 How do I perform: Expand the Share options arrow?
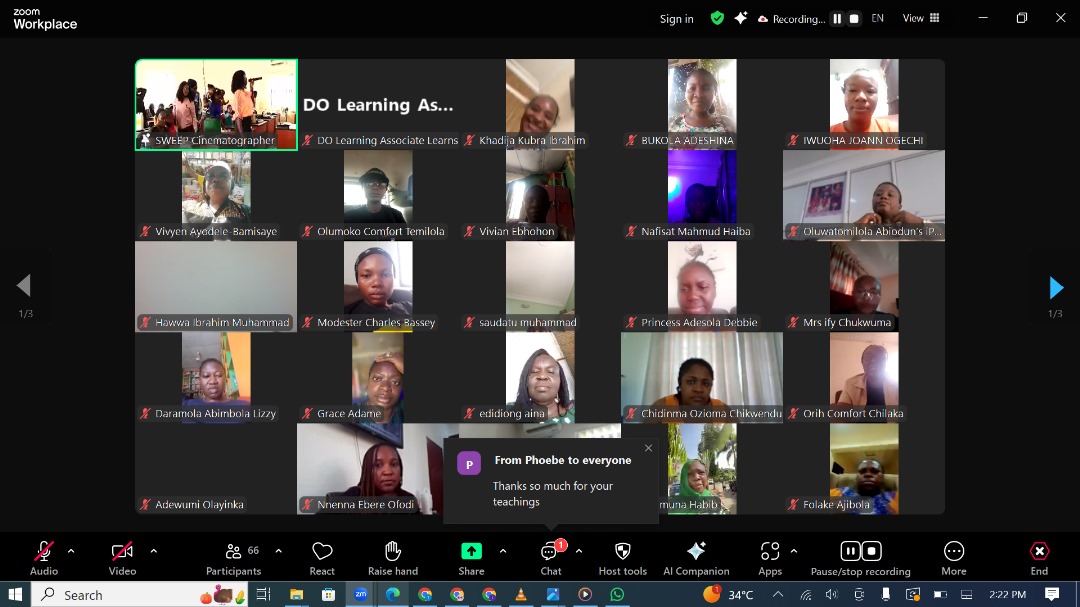(502, 551)
